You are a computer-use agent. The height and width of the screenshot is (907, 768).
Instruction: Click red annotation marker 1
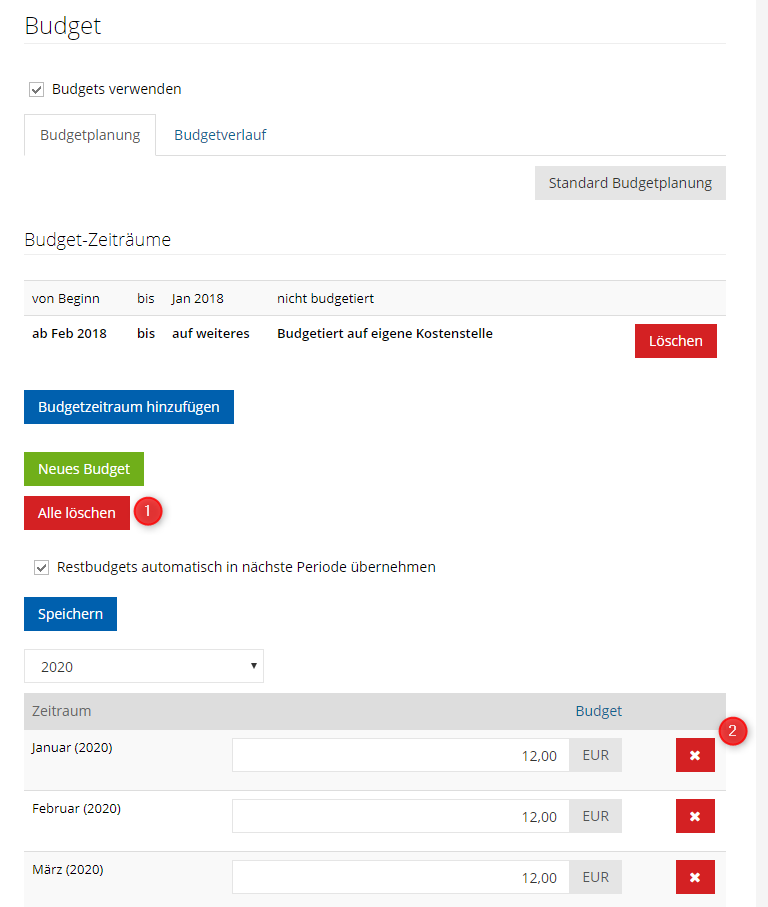148,510
